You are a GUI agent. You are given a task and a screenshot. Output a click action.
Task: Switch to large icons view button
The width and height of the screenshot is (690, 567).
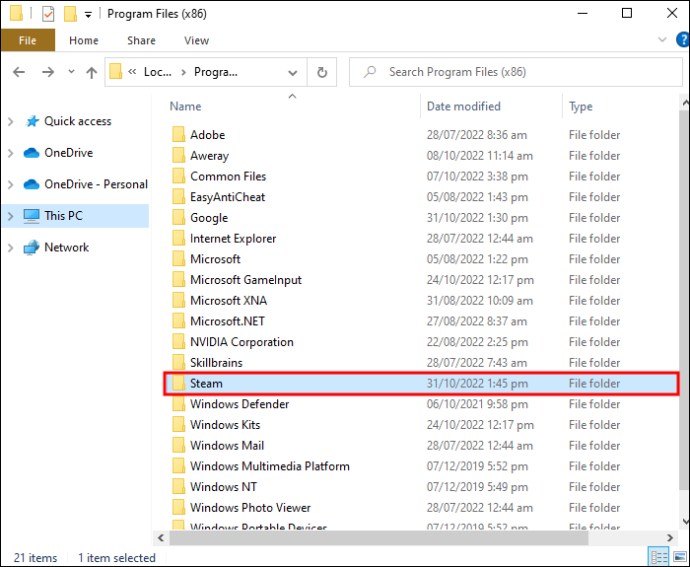tap(679, 557)
